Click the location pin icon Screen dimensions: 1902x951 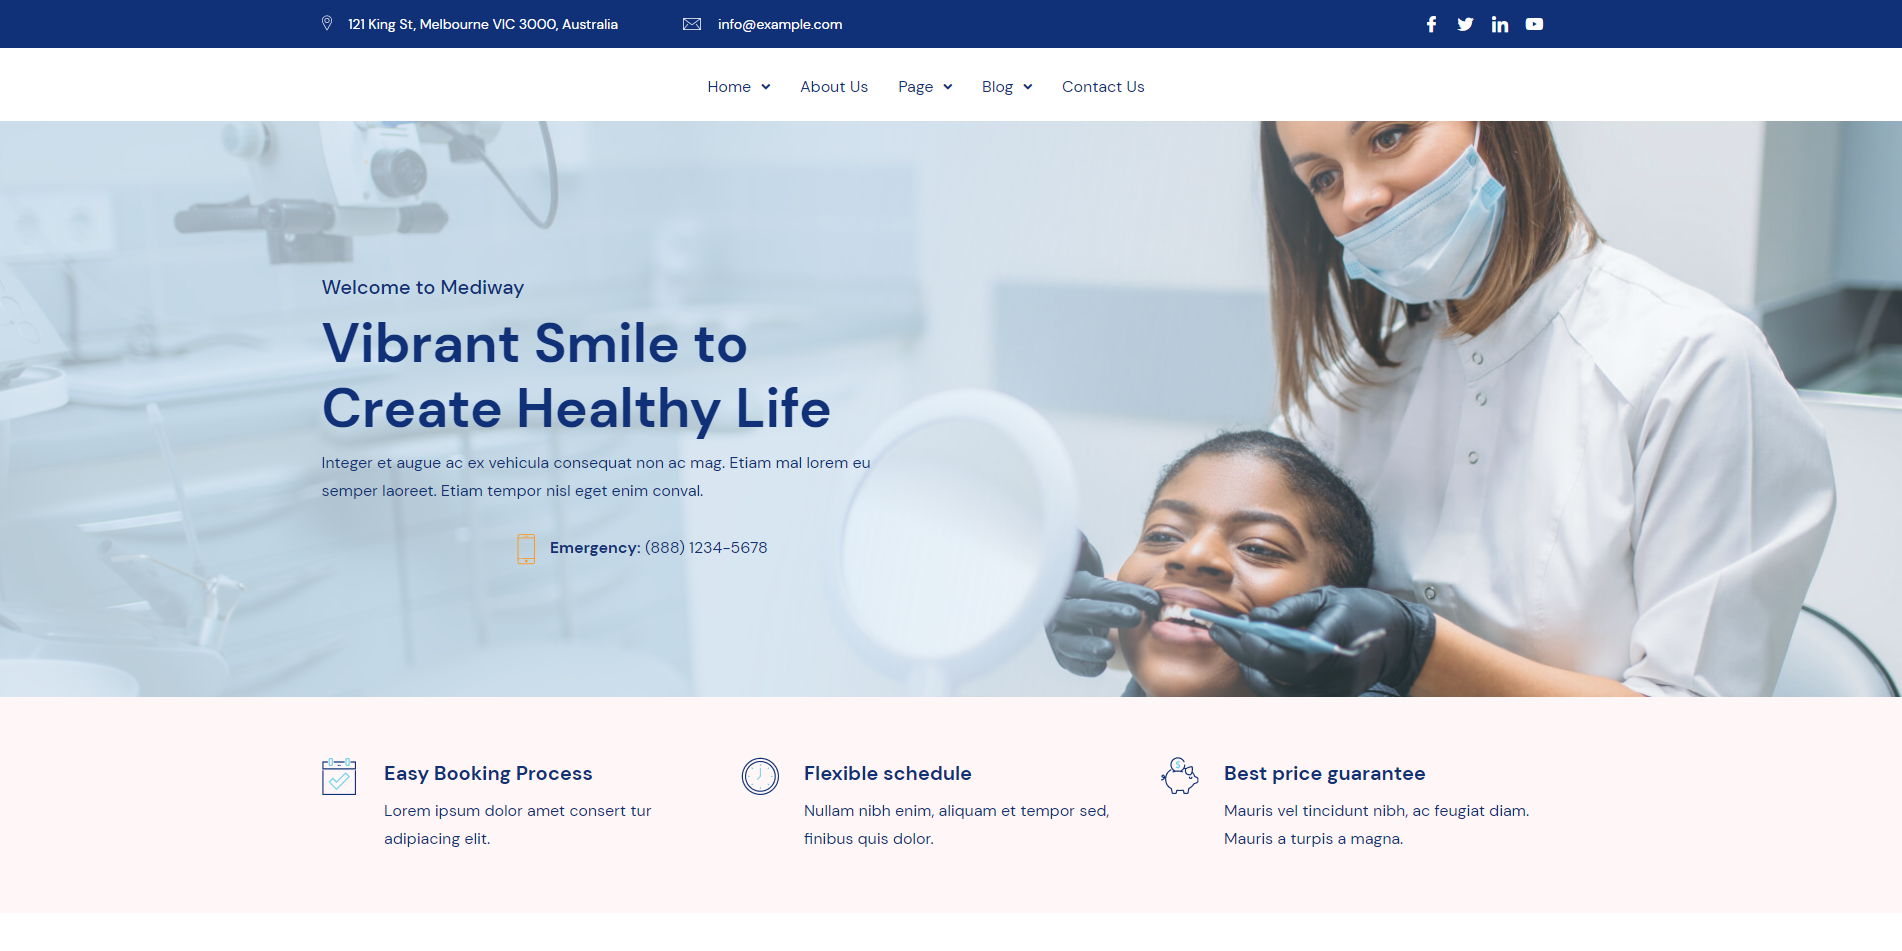click(327, 23)
